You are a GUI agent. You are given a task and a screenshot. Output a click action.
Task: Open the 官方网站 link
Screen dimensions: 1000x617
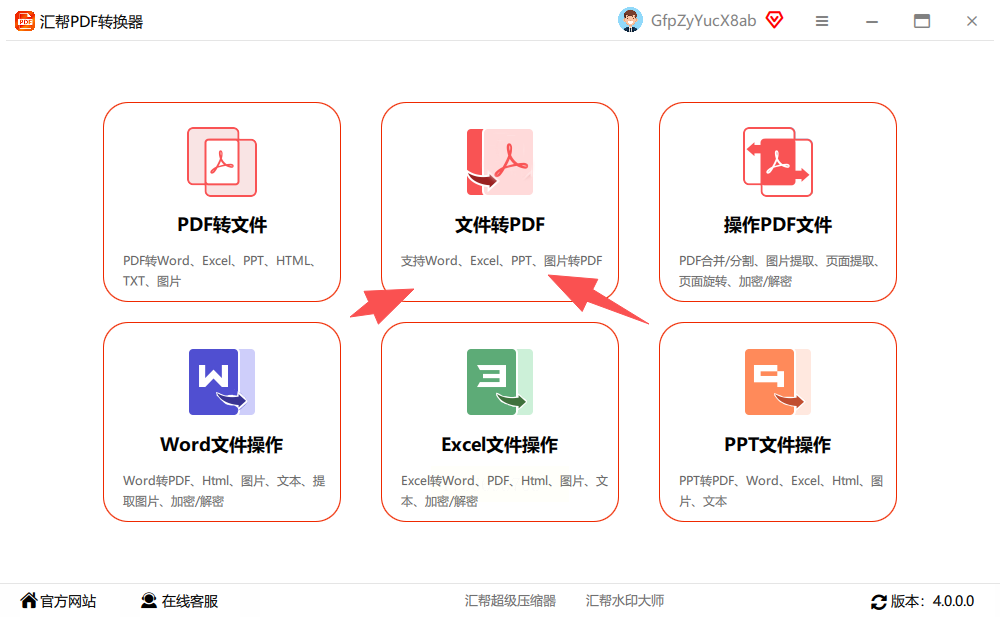pyautogui.click(x=68, y=601)
